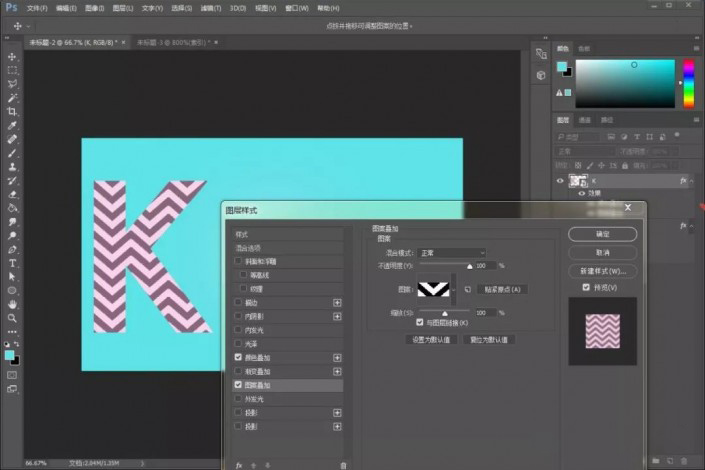705x470 pixels.
Task: Toggle the 预览(V) preview checkbox
Action: (586, 287)
